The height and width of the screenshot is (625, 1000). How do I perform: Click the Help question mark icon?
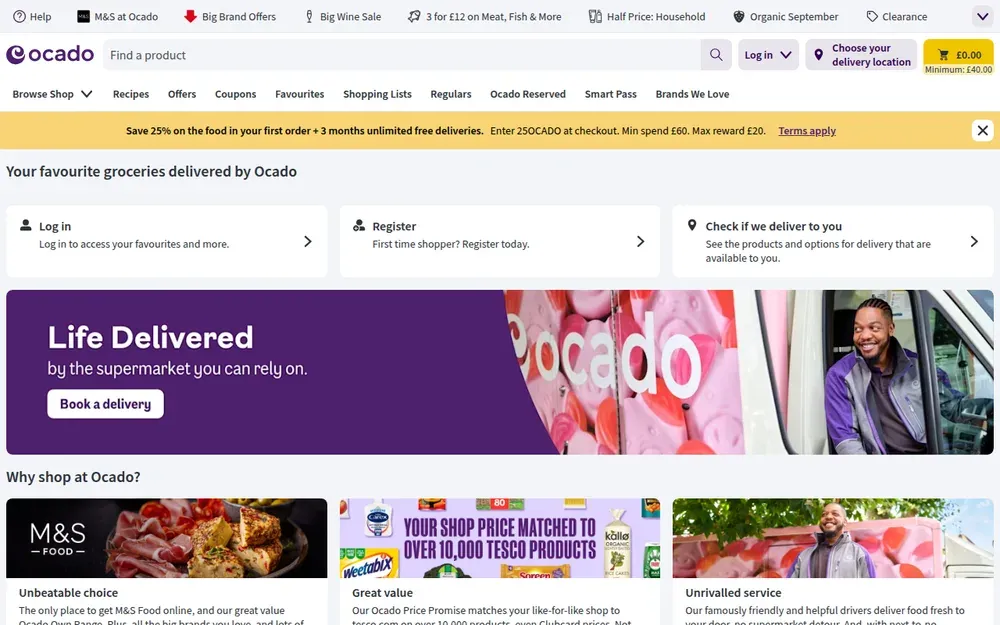point(19,17)
